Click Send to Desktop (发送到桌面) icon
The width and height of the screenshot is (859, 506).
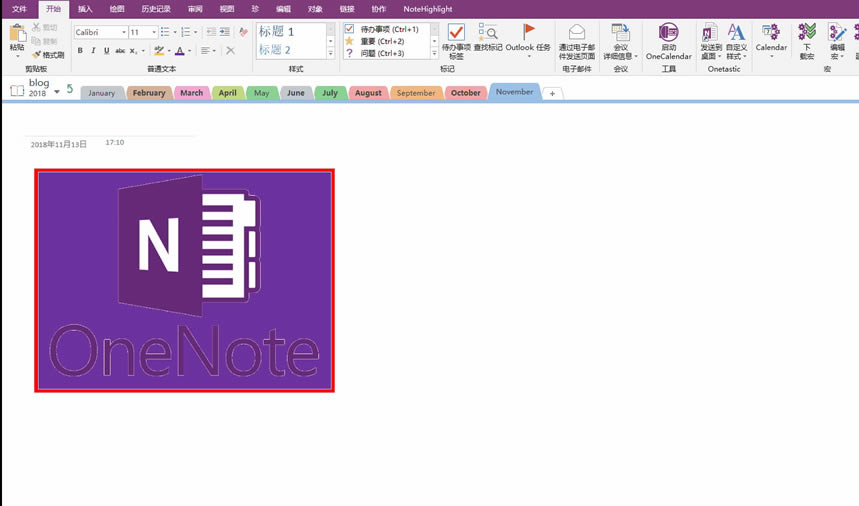click(x=710, y=32)
